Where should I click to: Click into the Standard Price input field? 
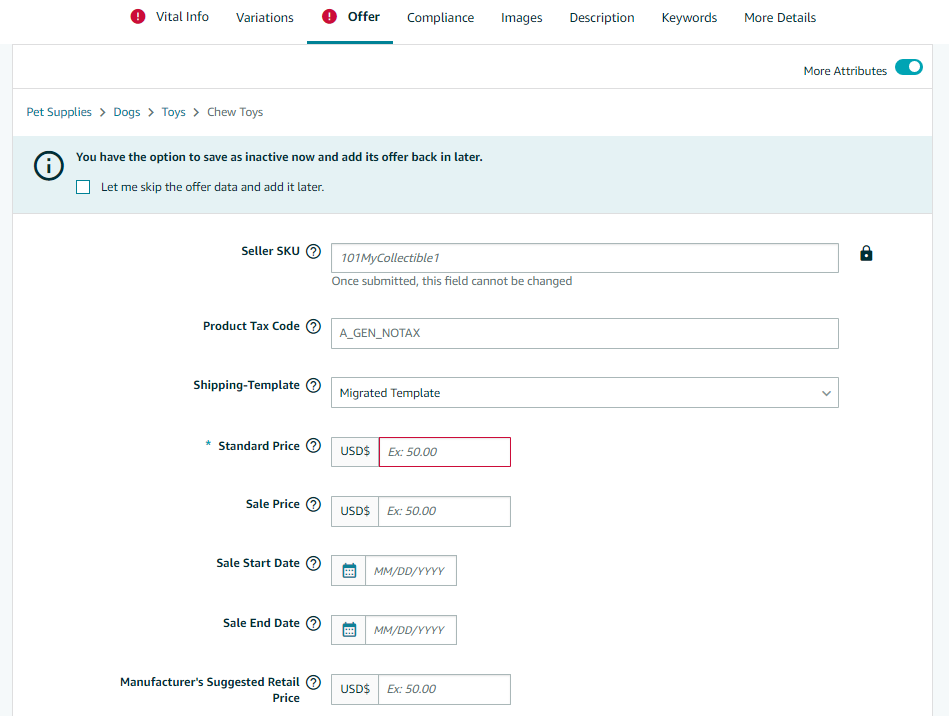click(x=444, y=452)
